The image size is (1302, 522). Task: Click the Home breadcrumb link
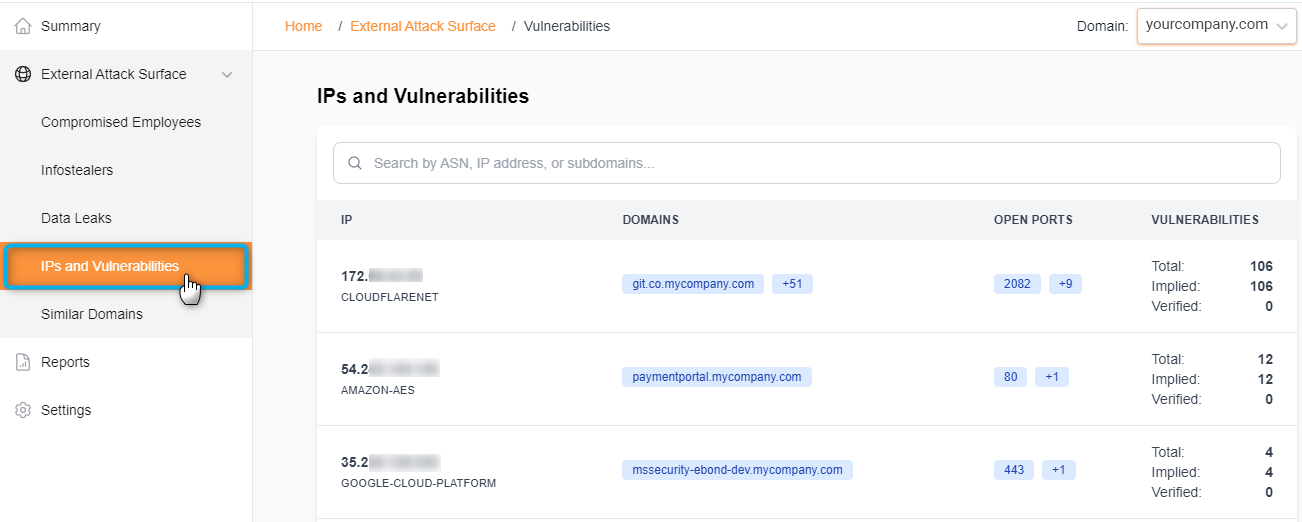[303, 26]
